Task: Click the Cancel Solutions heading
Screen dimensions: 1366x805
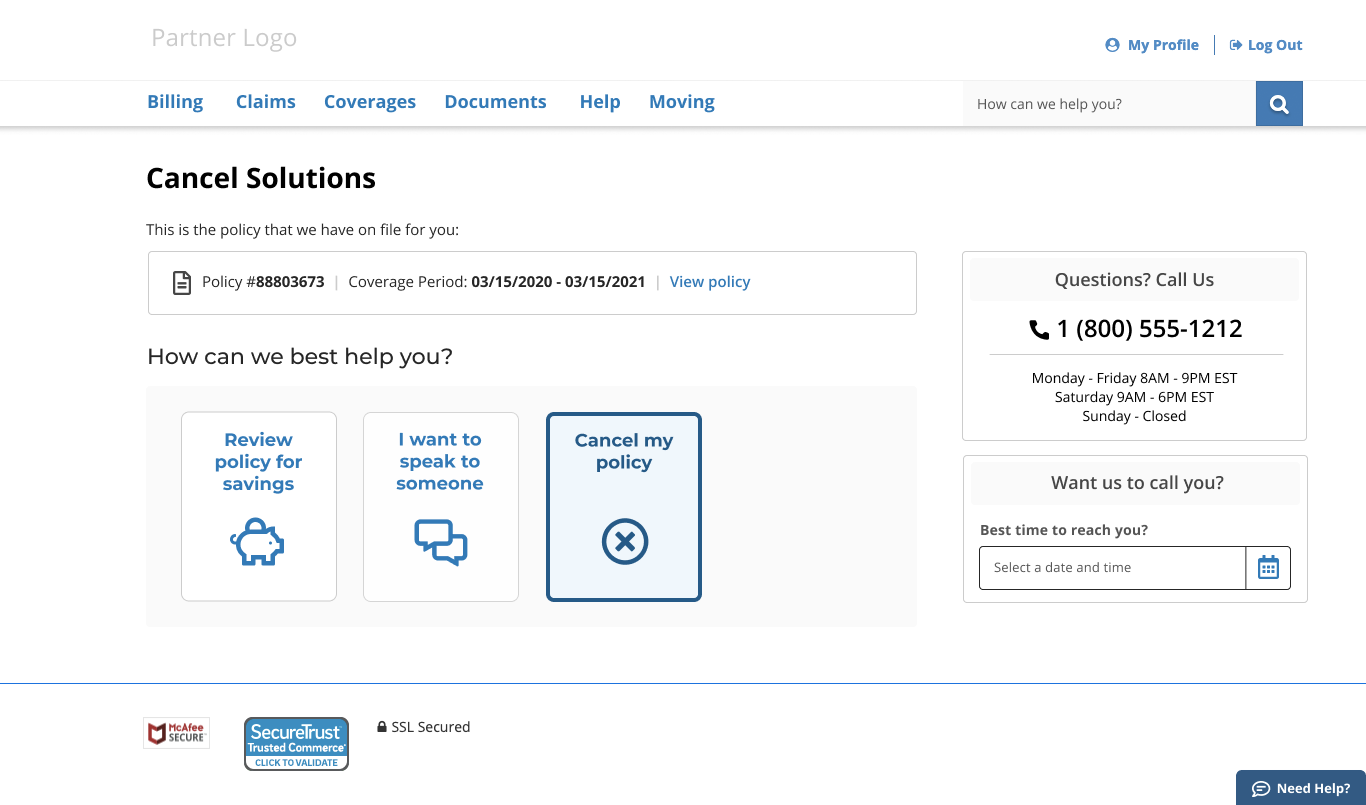Action: click(261, 178)
